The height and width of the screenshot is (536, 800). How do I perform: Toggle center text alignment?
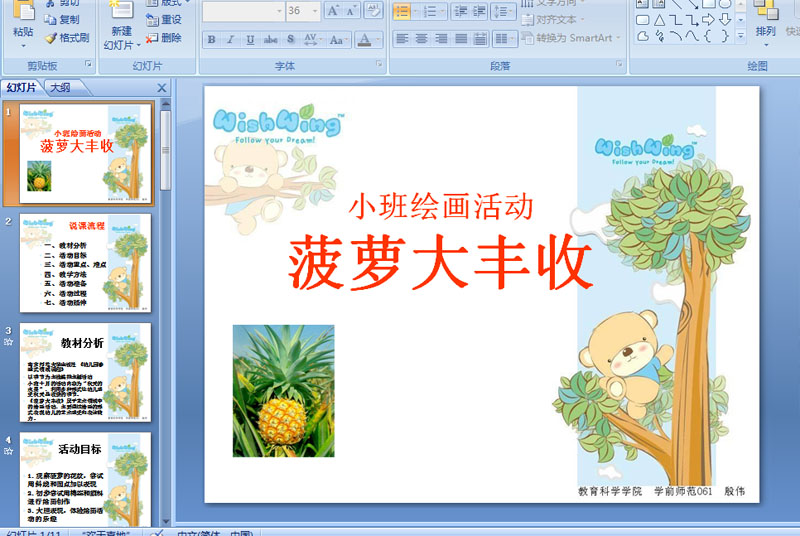coord(421,39)
